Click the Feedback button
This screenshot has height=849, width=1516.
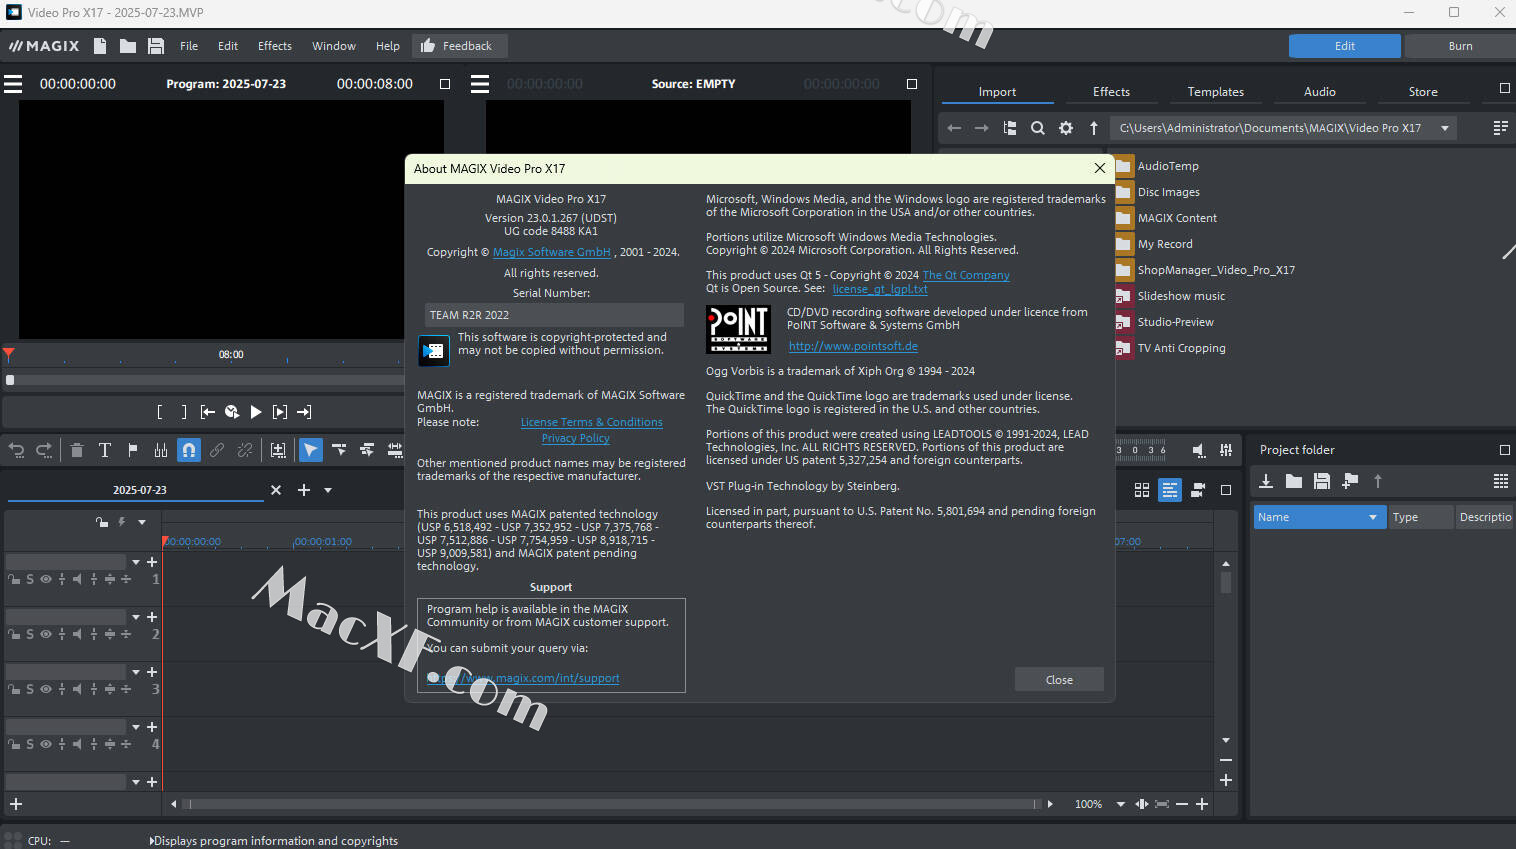coord(458,46)
